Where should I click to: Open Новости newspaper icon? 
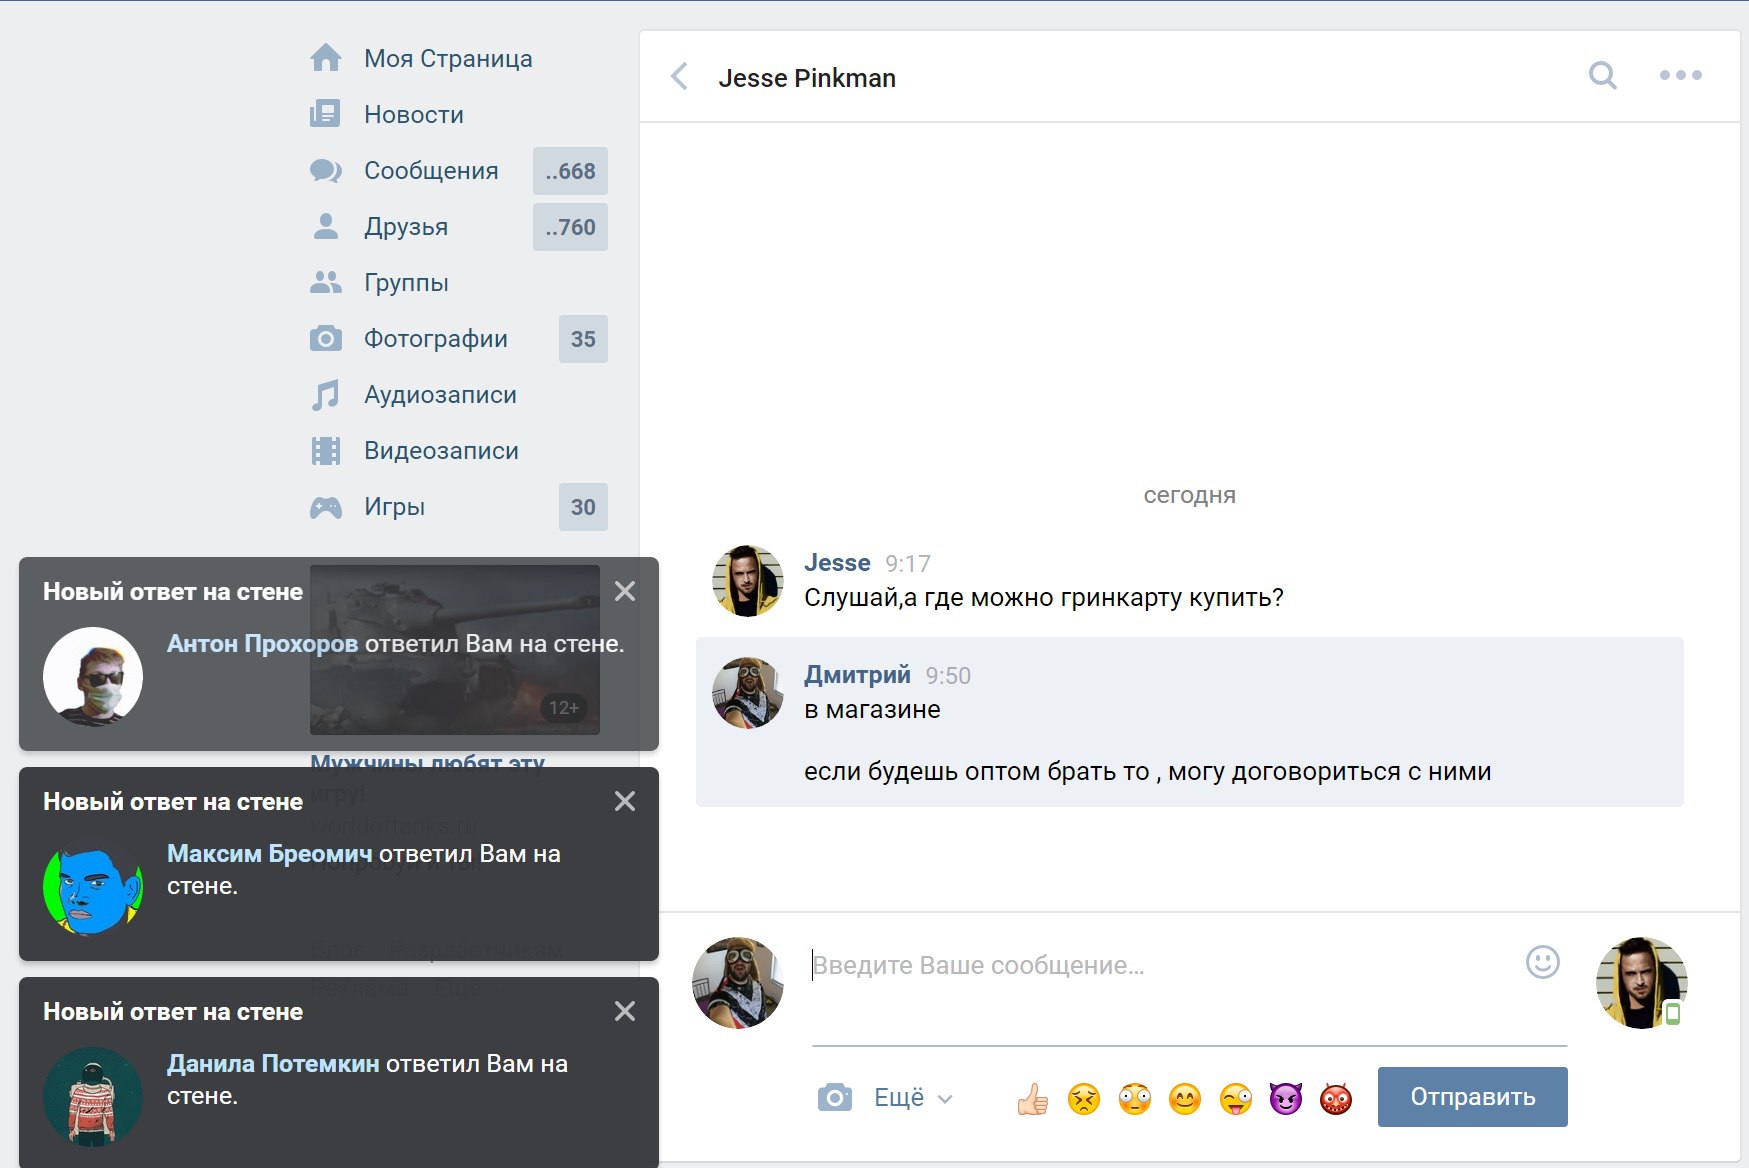pyautogui.click(x=326, y=114)
